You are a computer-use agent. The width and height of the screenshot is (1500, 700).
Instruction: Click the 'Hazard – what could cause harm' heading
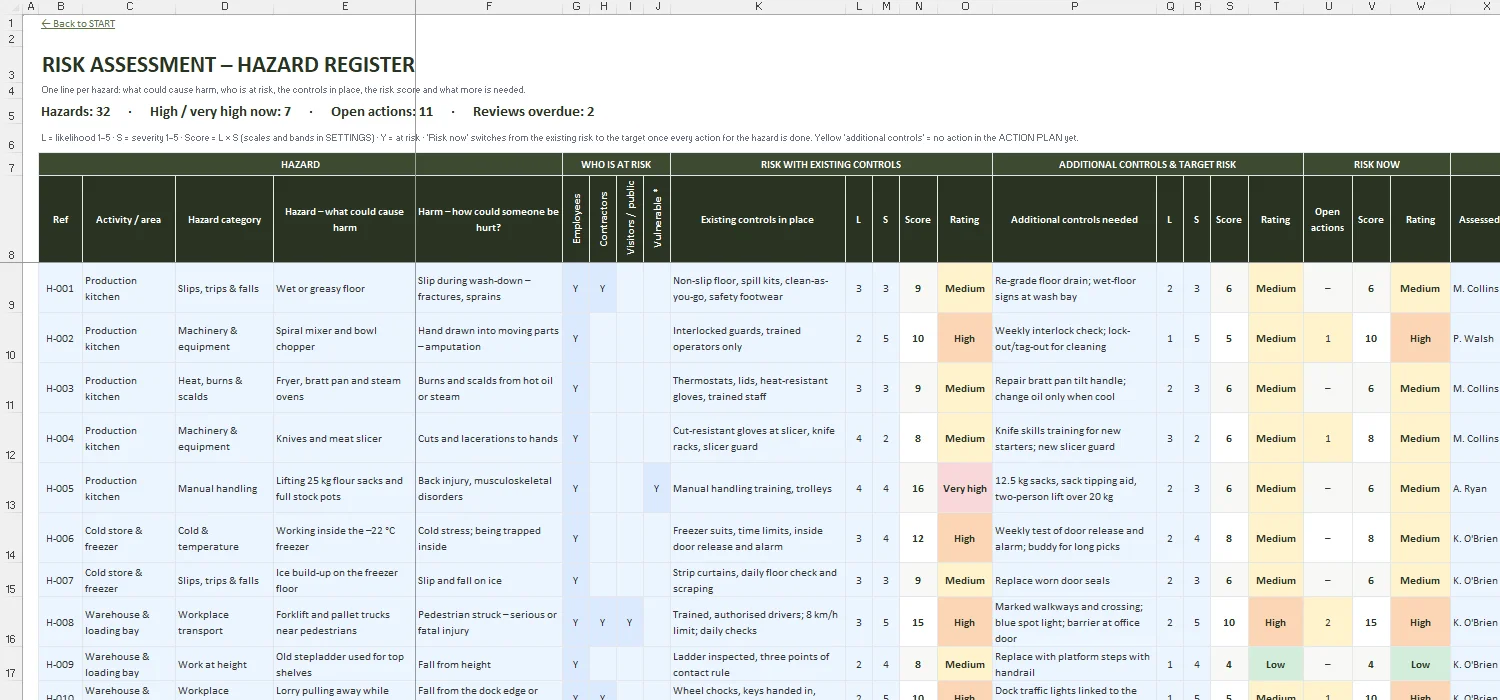[x=344, y=219]
